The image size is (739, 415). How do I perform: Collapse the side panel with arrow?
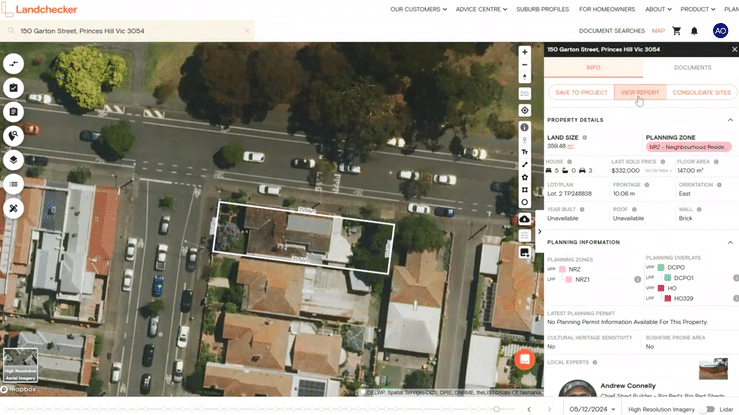[x=540, y=231]
